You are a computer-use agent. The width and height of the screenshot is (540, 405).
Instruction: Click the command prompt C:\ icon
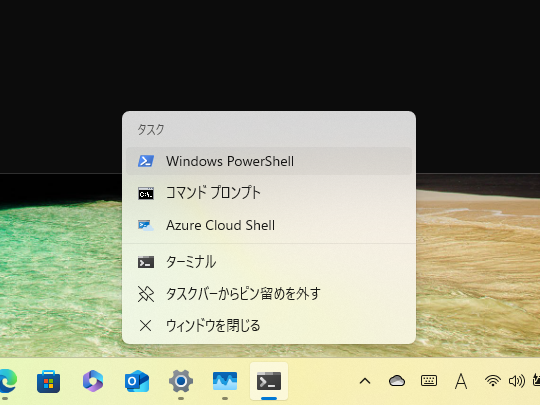pyautogui.click(x=146, y=193)
